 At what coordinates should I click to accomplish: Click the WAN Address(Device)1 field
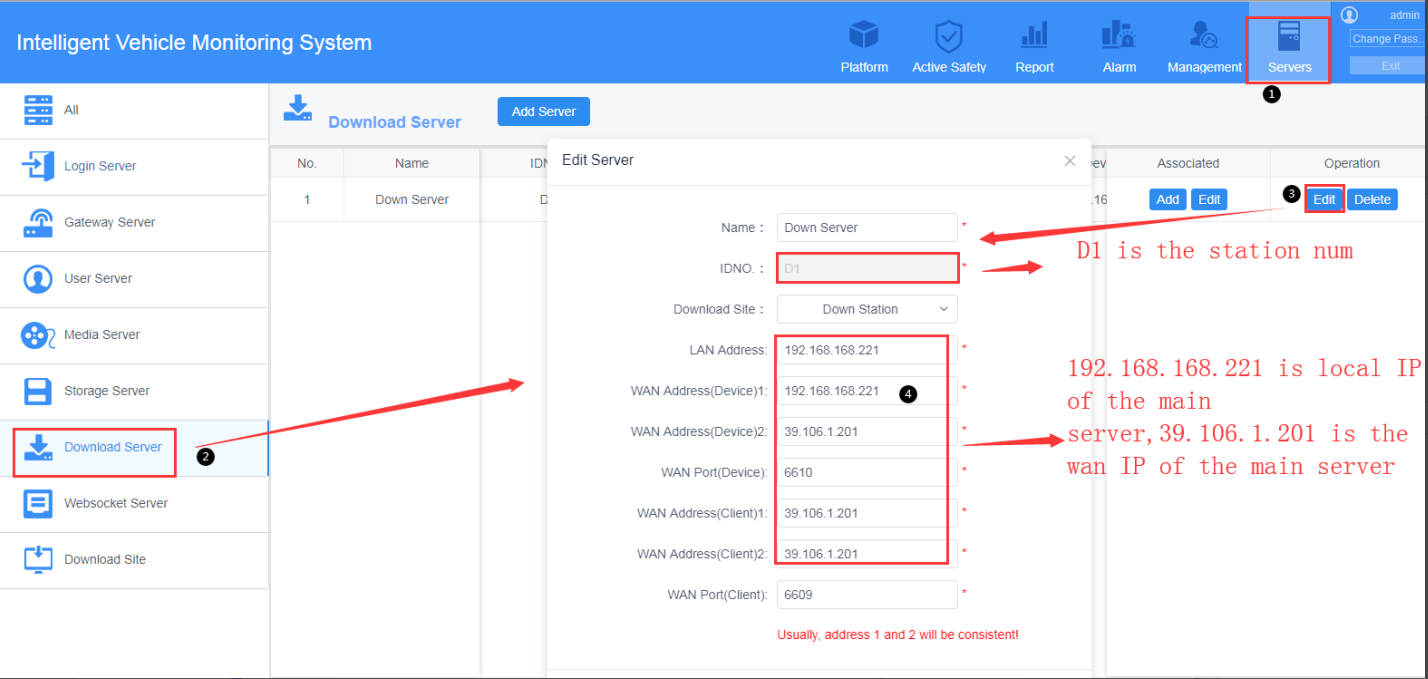[867, 391]
